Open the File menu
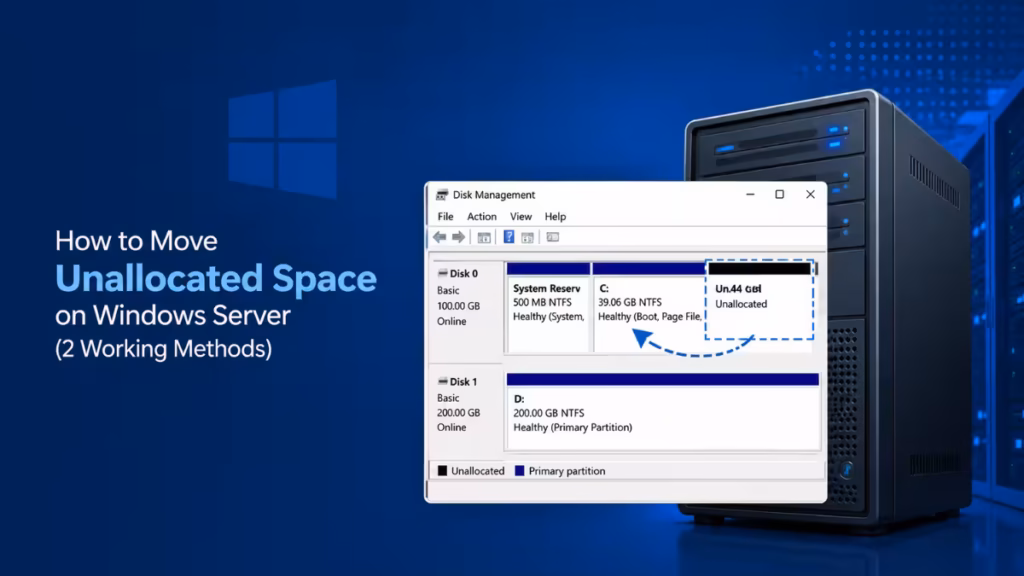1024x576 pixels. pyautogui.click(x=445, y=216)
